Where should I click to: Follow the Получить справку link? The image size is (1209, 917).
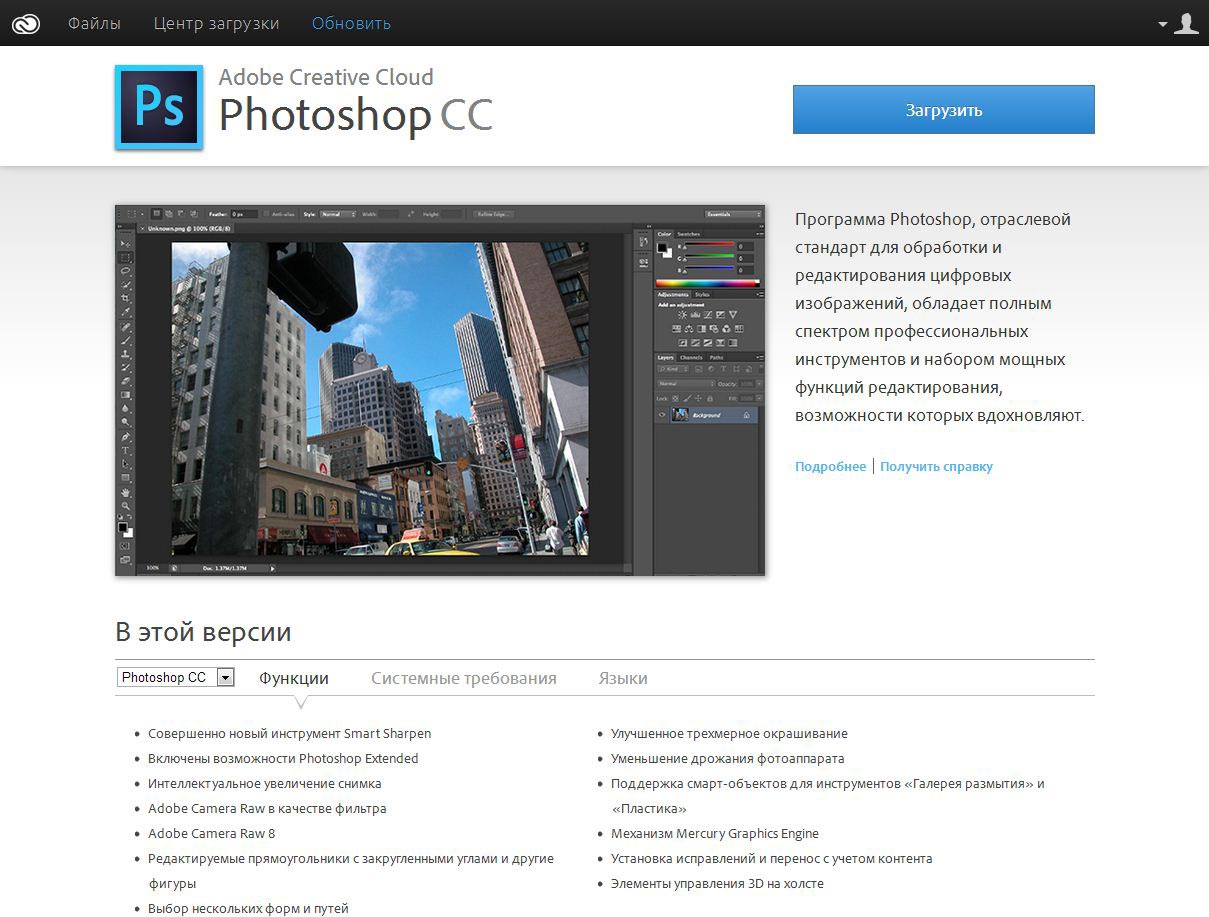(937, 467)
